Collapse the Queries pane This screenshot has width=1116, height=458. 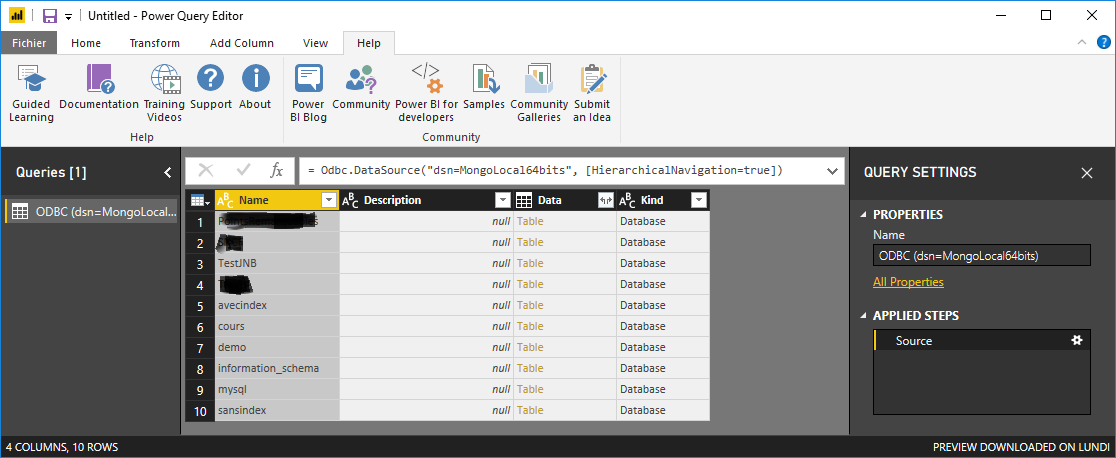(168, 172)
